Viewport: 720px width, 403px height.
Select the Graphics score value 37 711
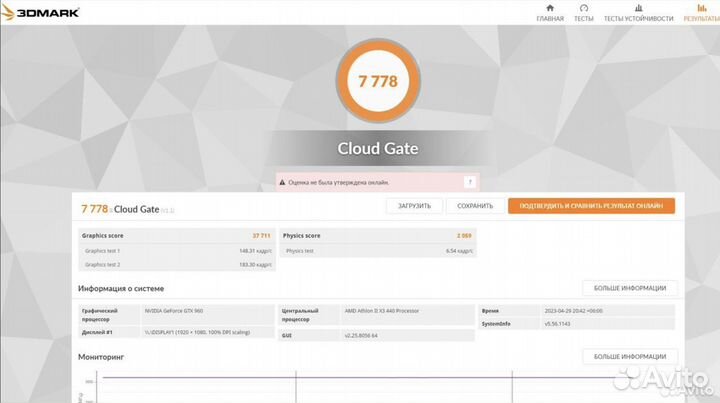click(261, 236)
